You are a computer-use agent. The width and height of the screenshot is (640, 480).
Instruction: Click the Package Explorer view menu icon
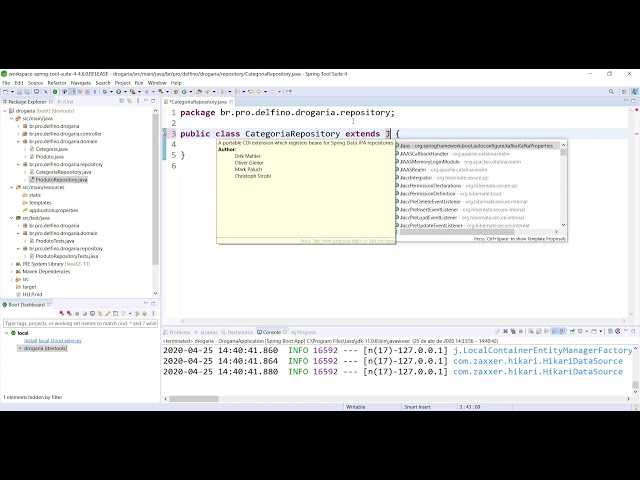[138, 101]
